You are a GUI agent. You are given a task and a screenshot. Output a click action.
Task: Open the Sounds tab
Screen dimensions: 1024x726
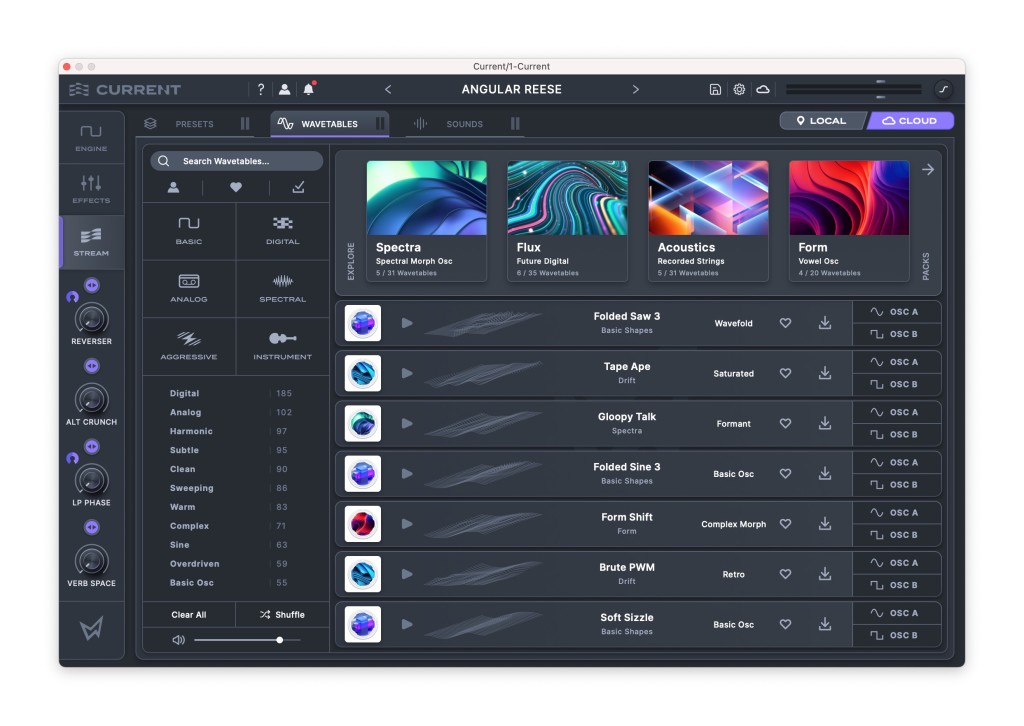464,124
